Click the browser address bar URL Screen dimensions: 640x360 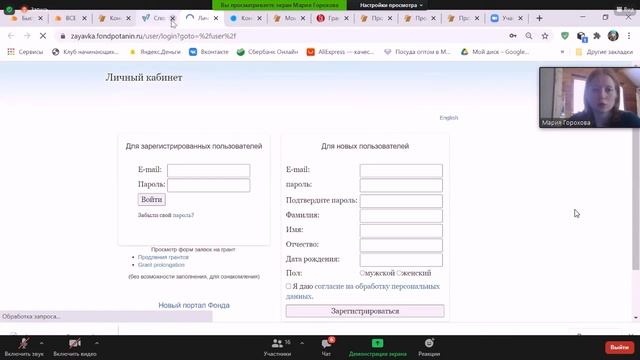tap(153, 36)
